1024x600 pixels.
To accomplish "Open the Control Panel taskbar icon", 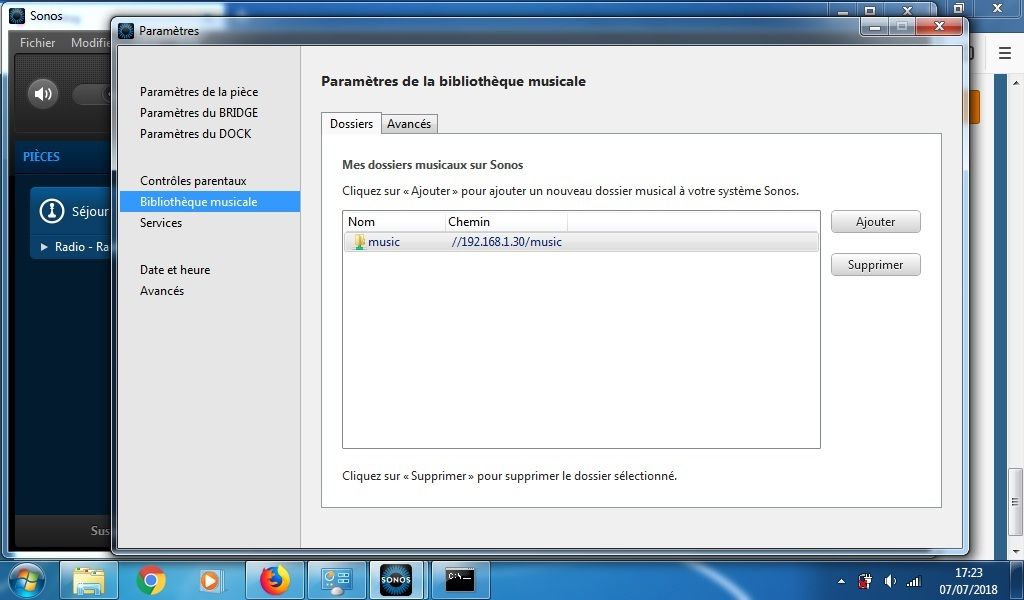I will click(337, 580).
